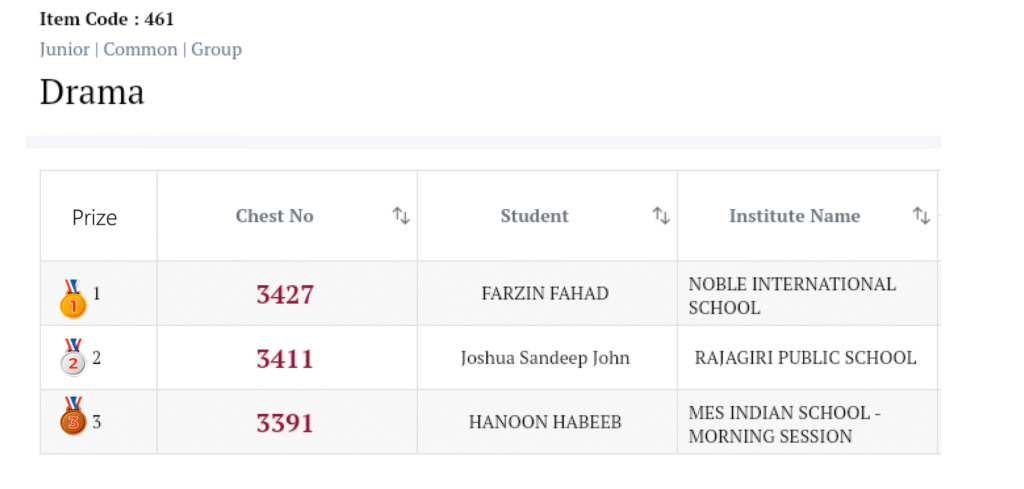This screenshot has width=1024, height=489.
Task: Open the Common category link
Action: click(140, 49)
